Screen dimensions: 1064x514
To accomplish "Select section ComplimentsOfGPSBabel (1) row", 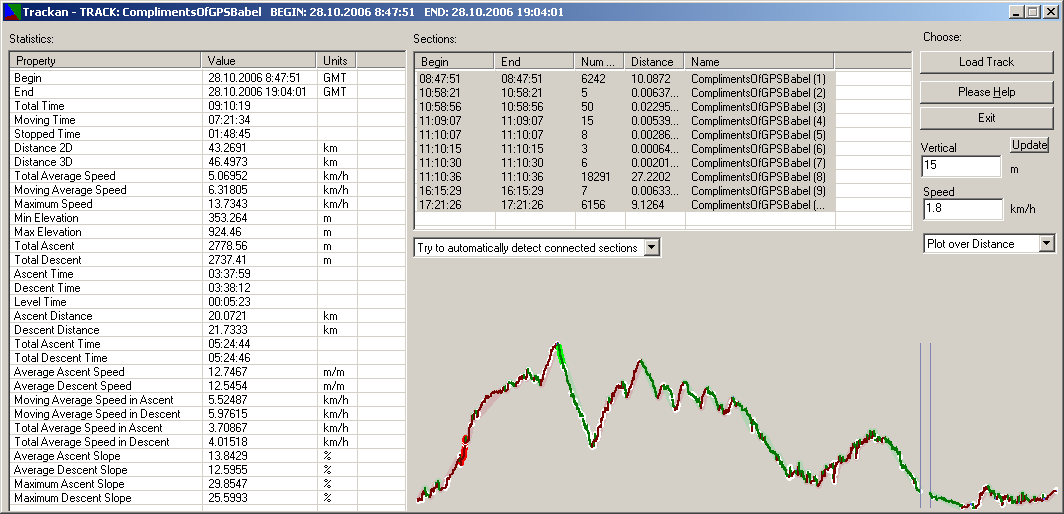I will click(x=758, y=78).
